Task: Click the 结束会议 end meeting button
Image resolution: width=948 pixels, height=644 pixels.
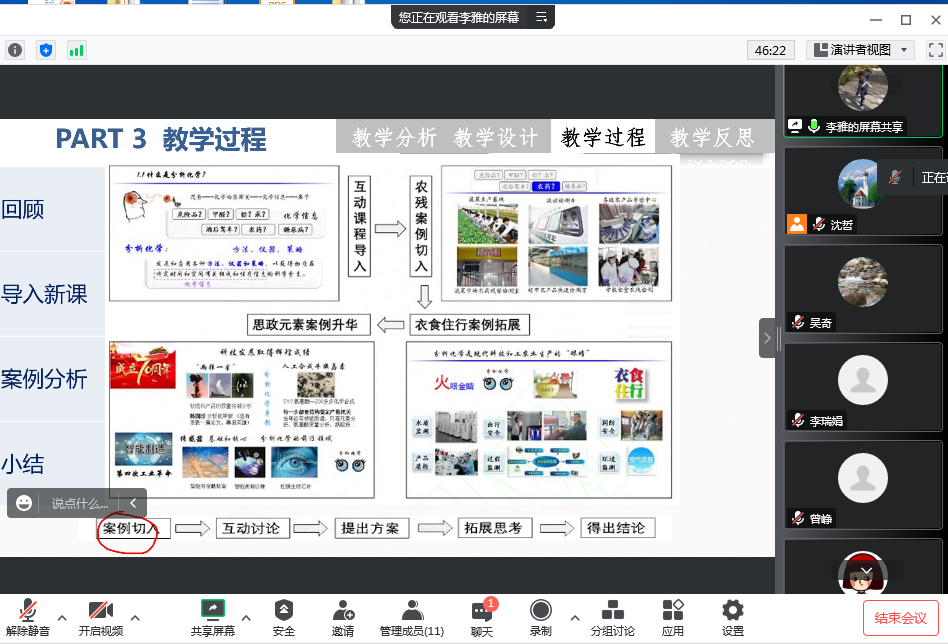Action: pos(900,617)
